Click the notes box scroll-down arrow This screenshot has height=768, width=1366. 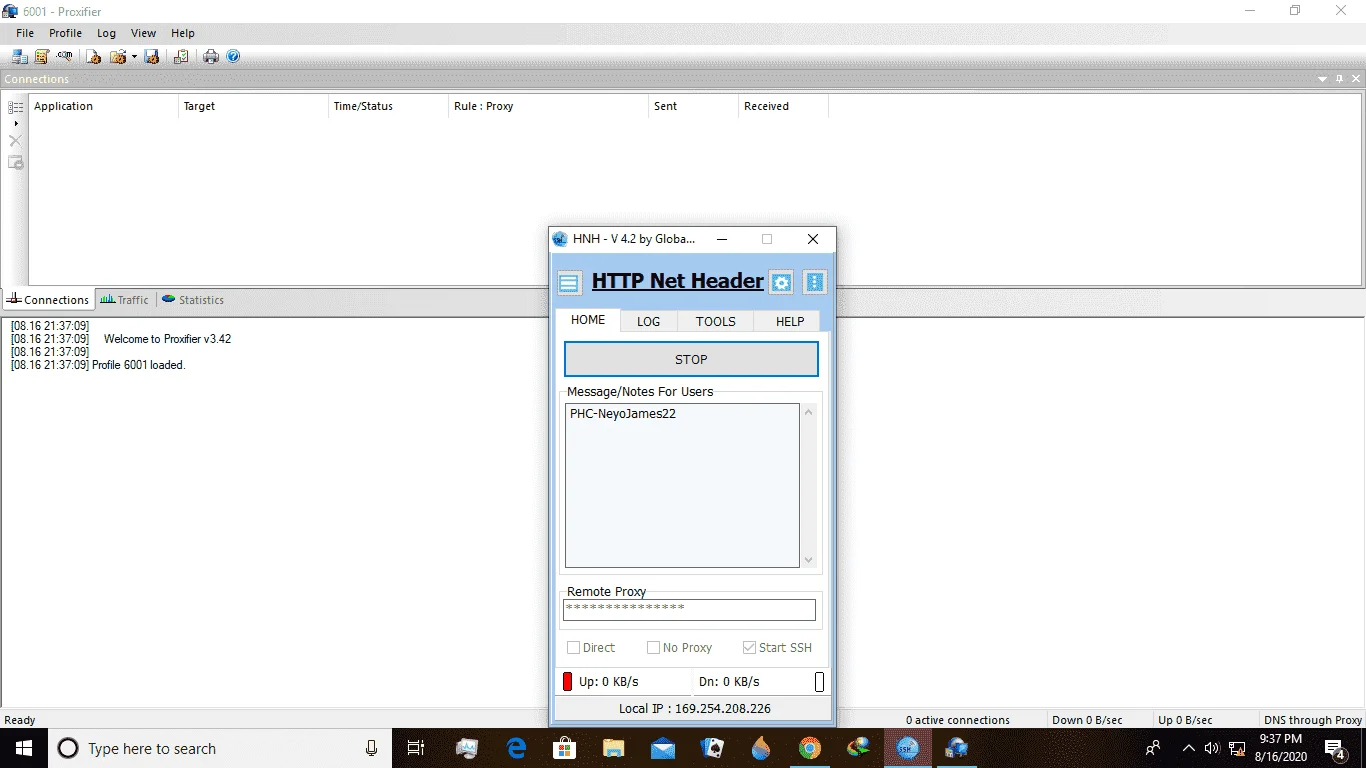pyautogui.click(x=809, y=560)
